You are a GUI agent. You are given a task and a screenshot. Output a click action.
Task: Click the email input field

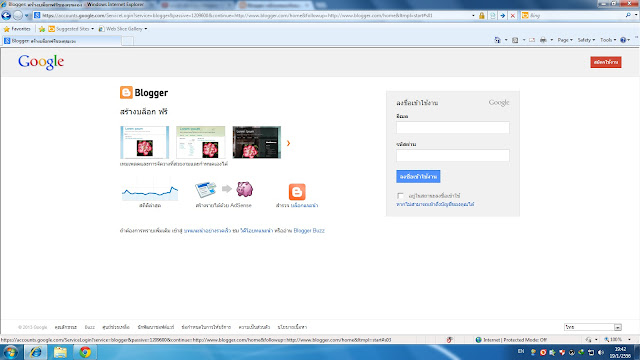(453, 127)
